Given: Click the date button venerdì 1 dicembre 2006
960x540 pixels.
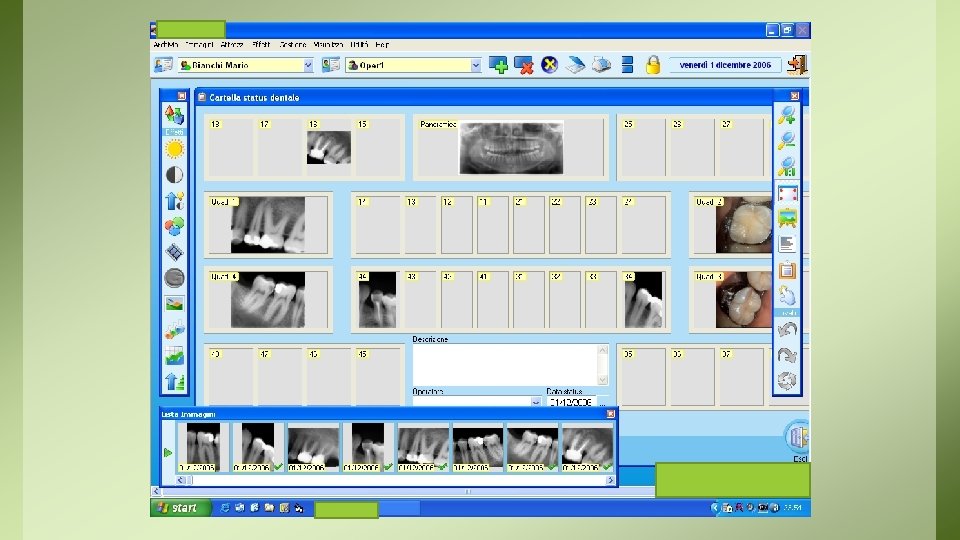Looking at the screenshot, I should (x=725, y=65).
